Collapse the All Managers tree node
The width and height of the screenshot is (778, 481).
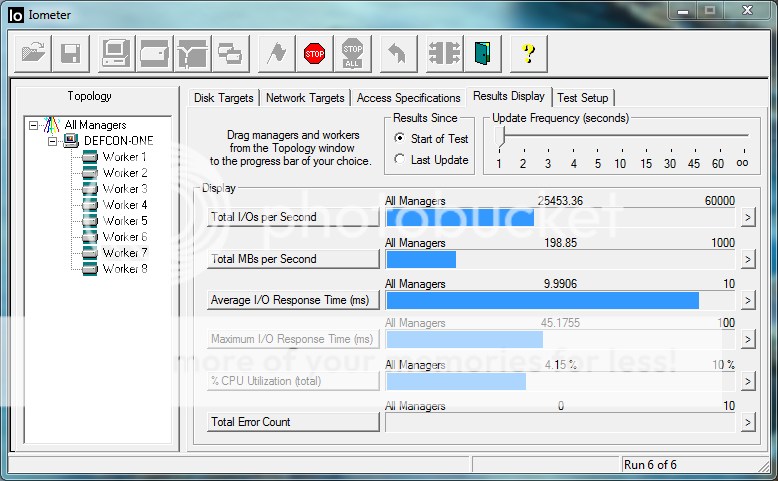click(34, 125)
